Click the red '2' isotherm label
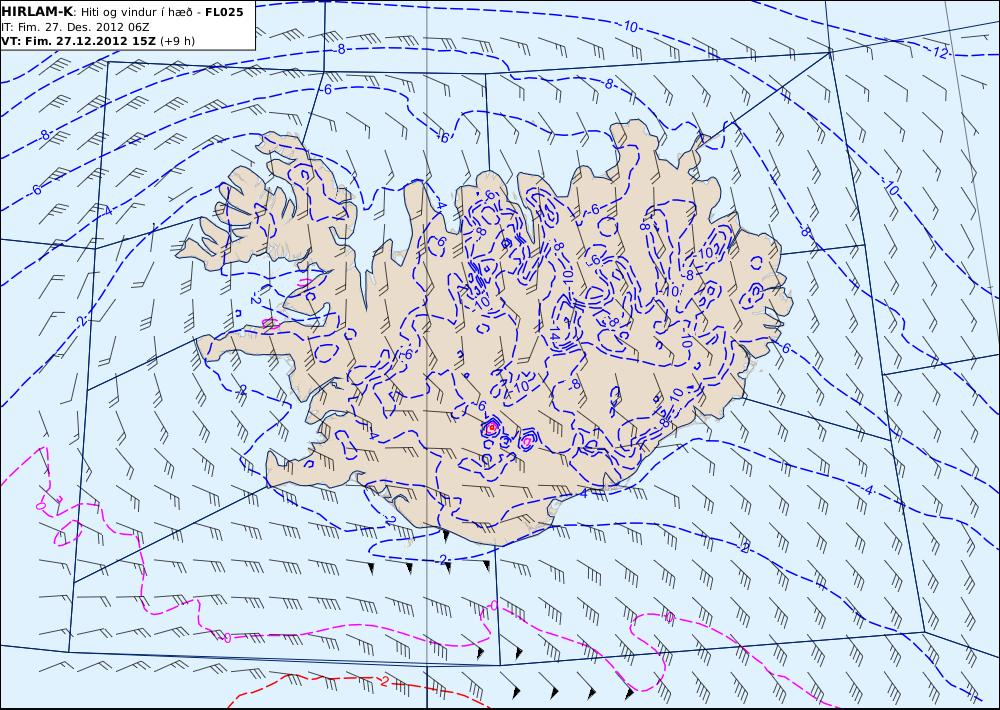 point(384,681)
